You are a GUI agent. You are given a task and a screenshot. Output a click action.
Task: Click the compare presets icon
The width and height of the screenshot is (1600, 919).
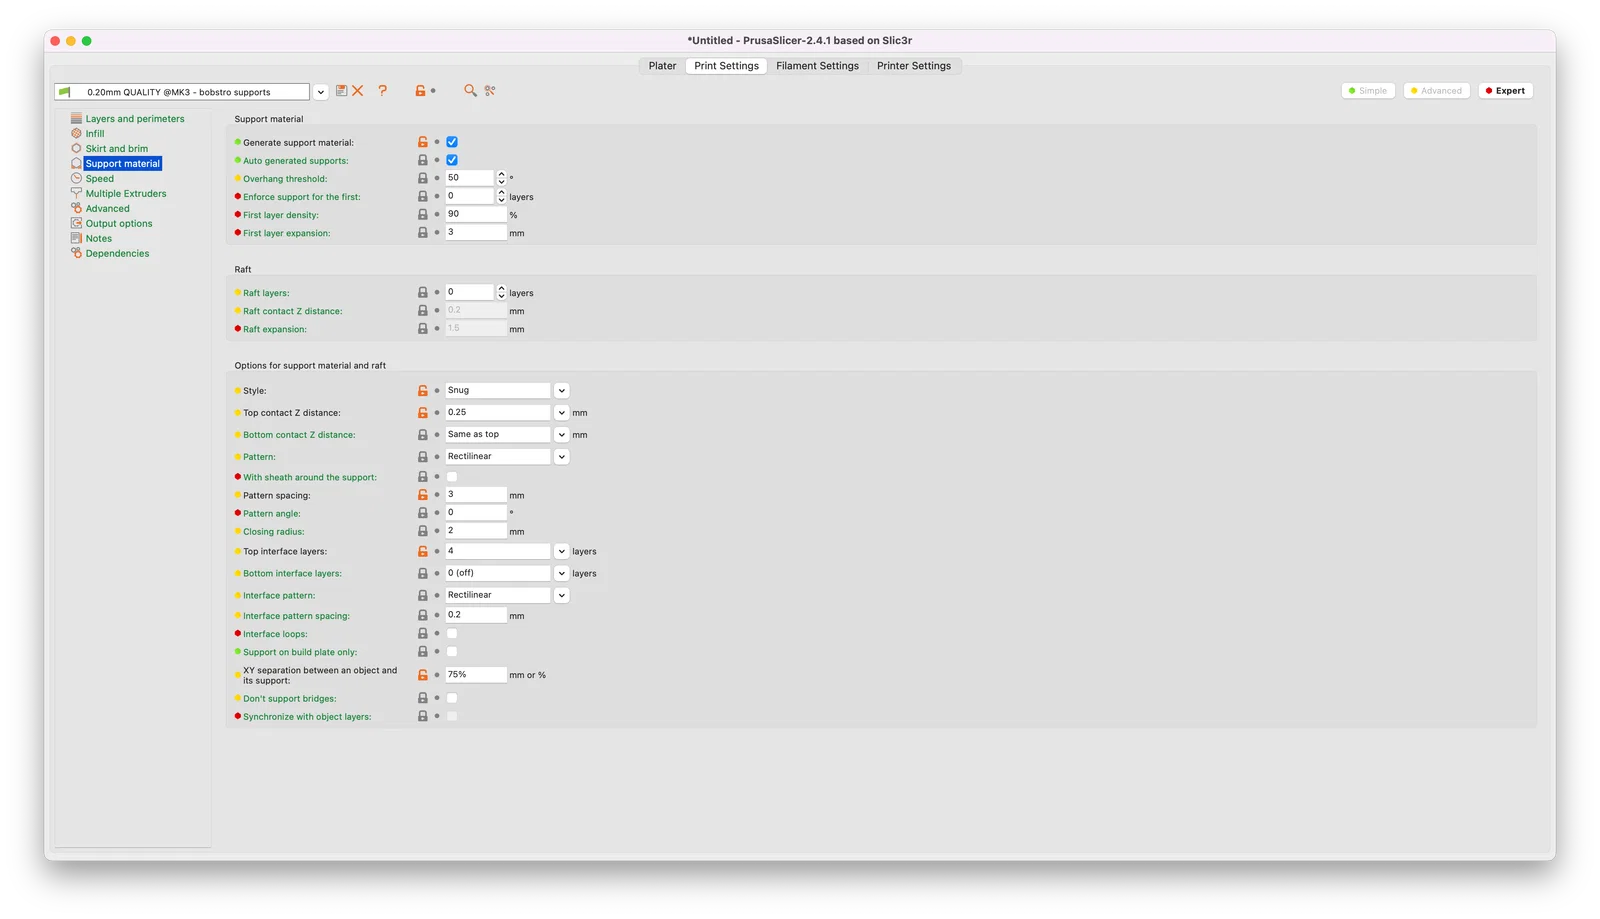490,91
